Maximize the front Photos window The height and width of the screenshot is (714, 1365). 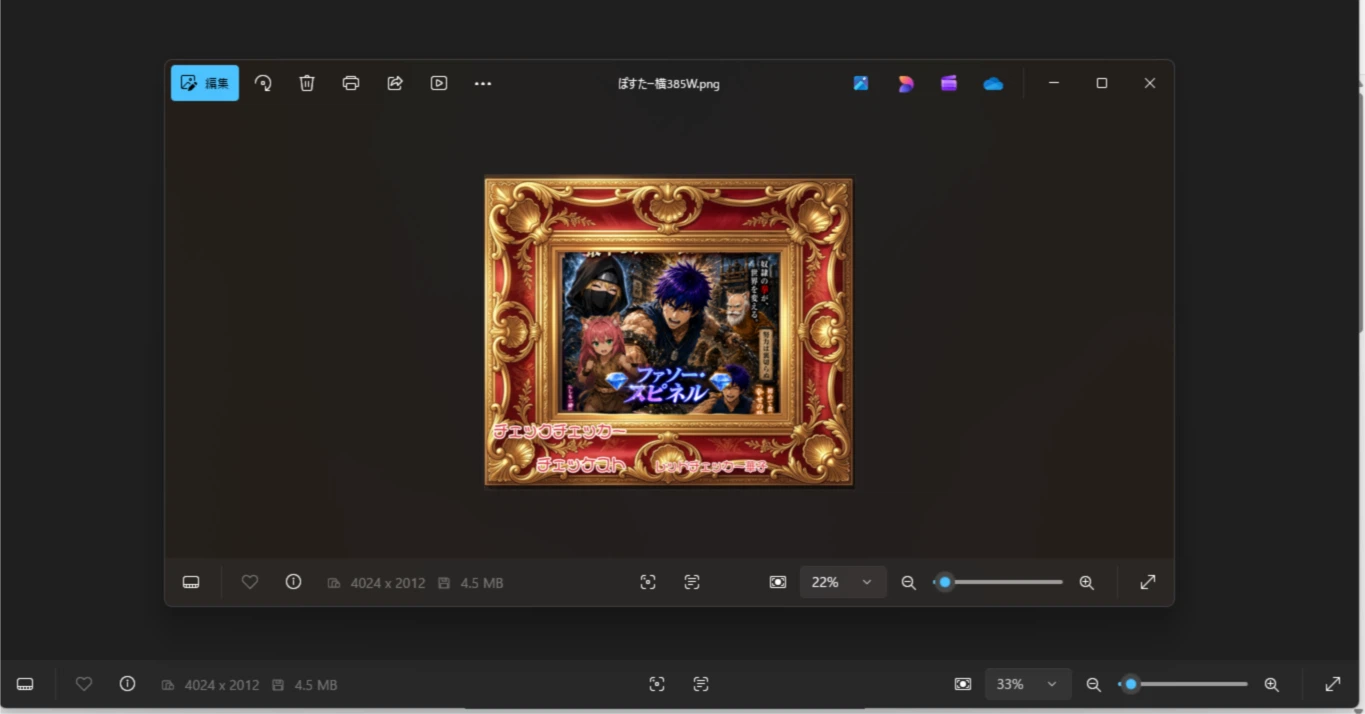coord(1102,83)
